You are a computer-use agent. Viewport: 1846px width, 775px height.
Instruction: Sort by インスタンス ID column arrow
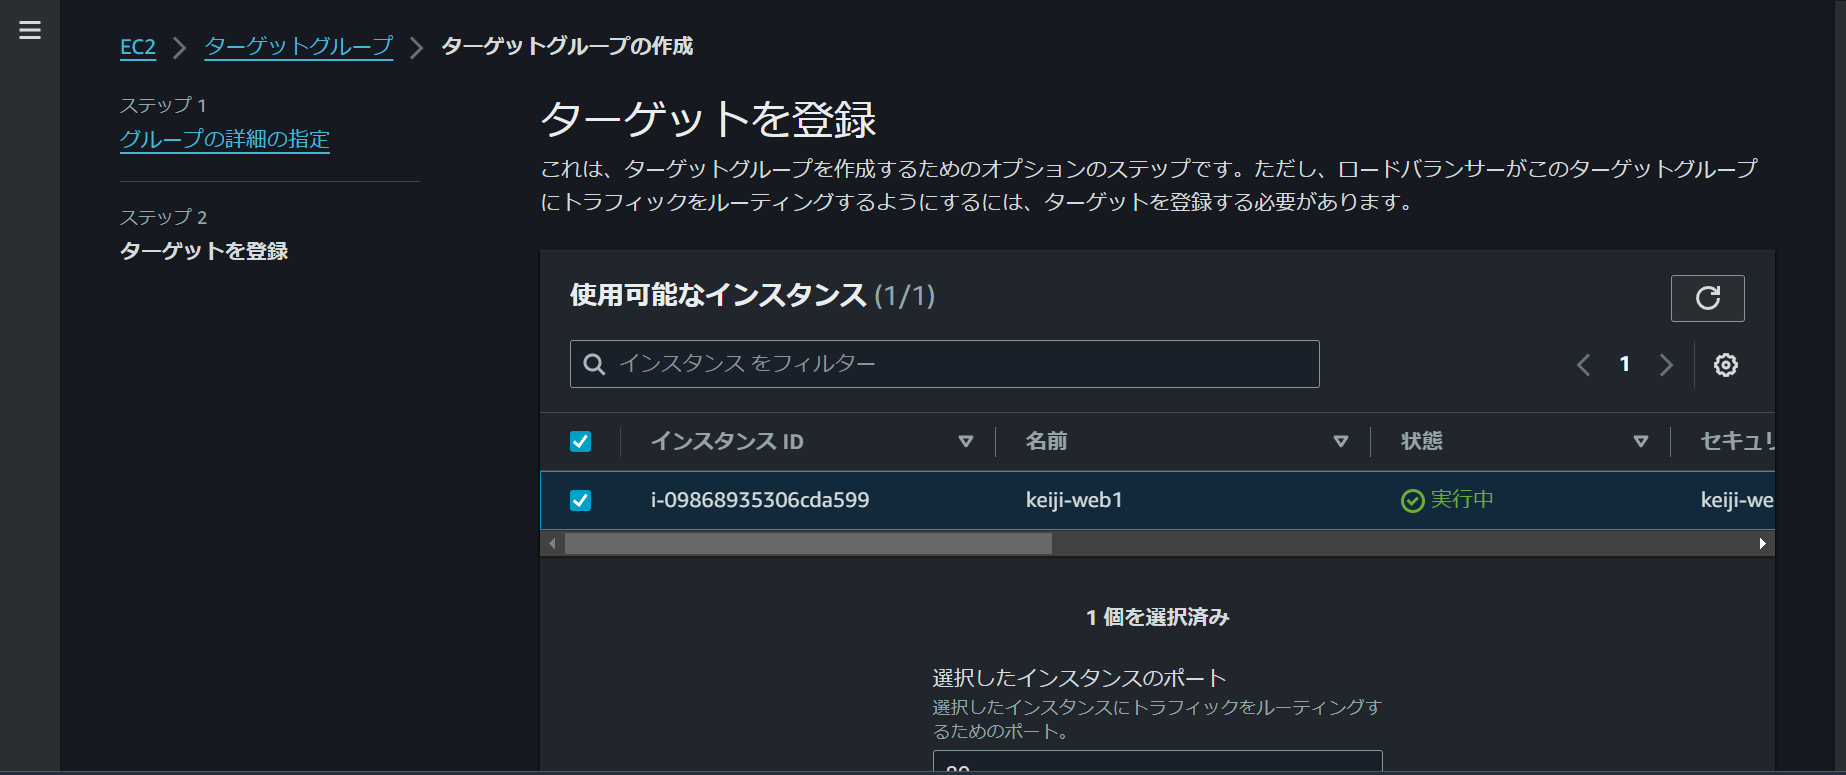click(x=965, y=441)
